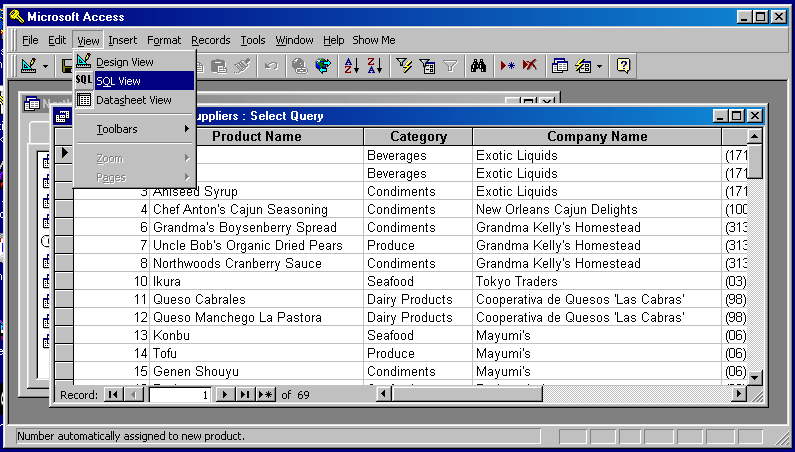Open the Format menu
Screen dimensions: 795x452
pyautogui.click(x=164, y=40)
